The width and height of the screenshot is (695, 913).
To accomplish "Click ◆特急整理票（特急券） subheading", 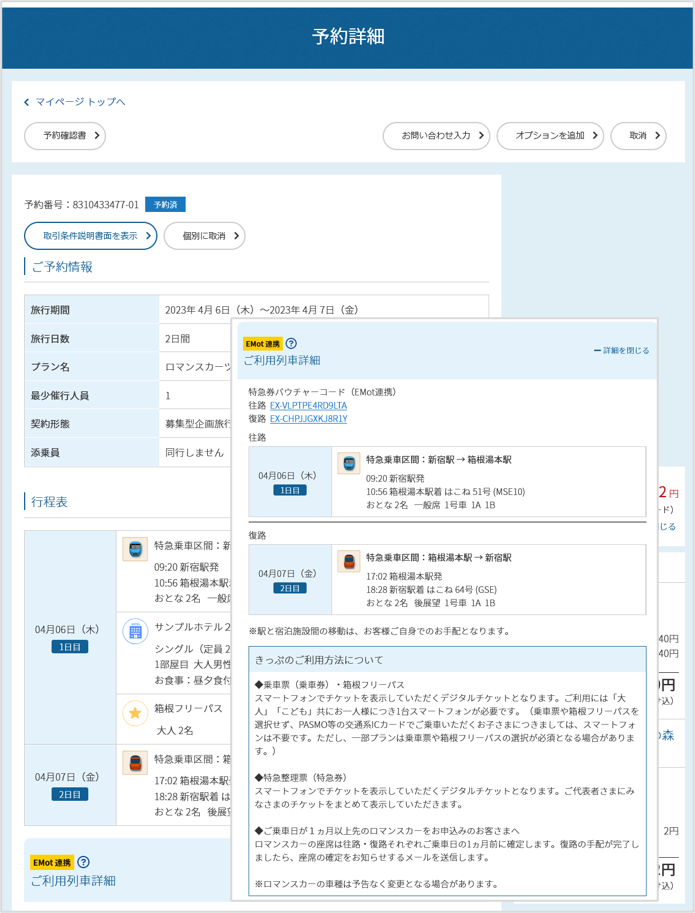I will click(x=301, y=777).
